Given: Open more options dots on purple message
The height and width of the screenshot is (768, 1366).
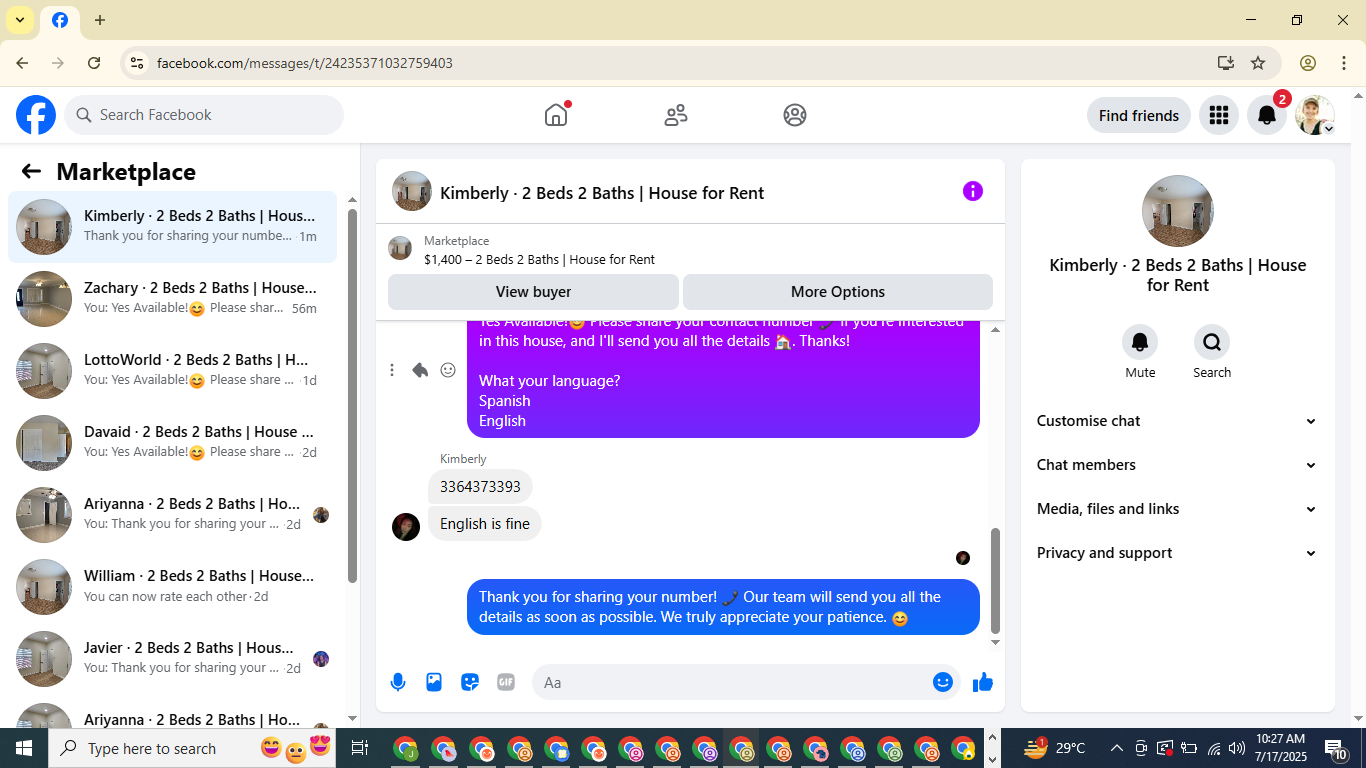Looking at the screenshot, I should click(392, 370).
